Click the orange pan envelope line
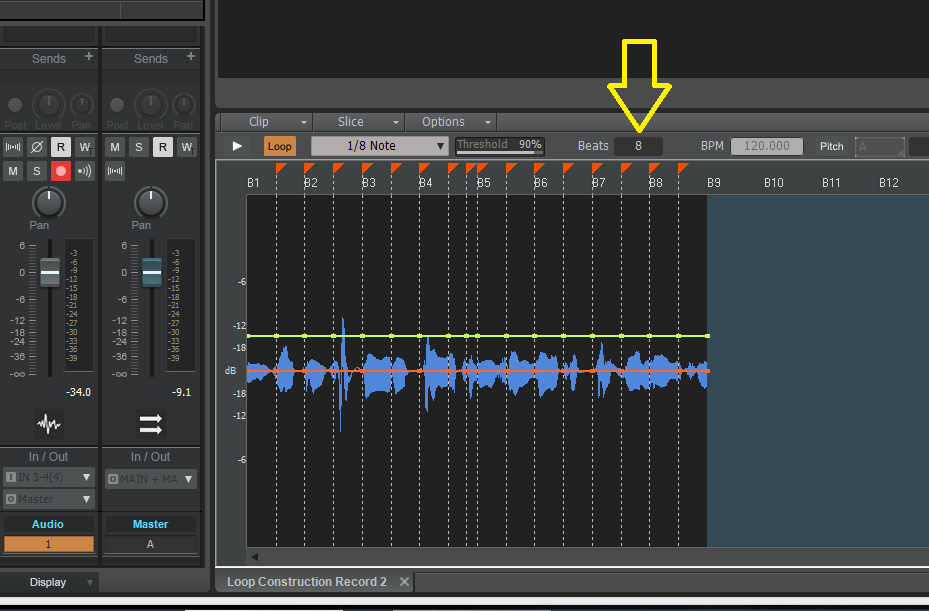The height and width of the screenshot is (611, 929). [478, 371]
